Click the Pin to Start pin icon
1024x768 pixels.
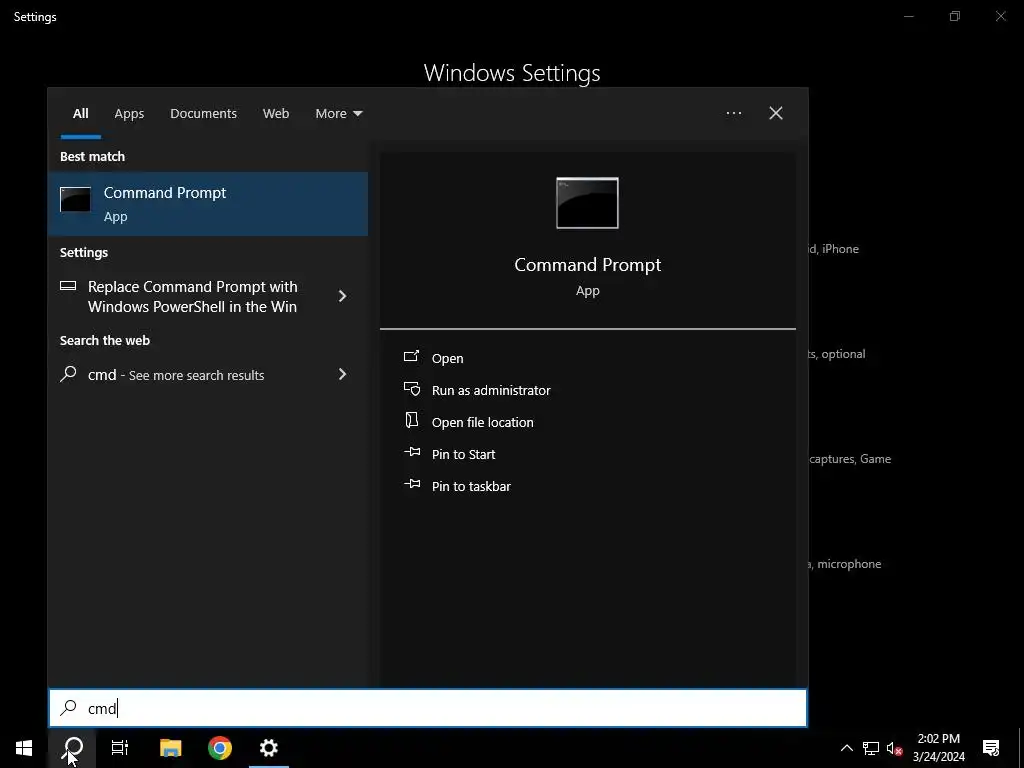411,452
